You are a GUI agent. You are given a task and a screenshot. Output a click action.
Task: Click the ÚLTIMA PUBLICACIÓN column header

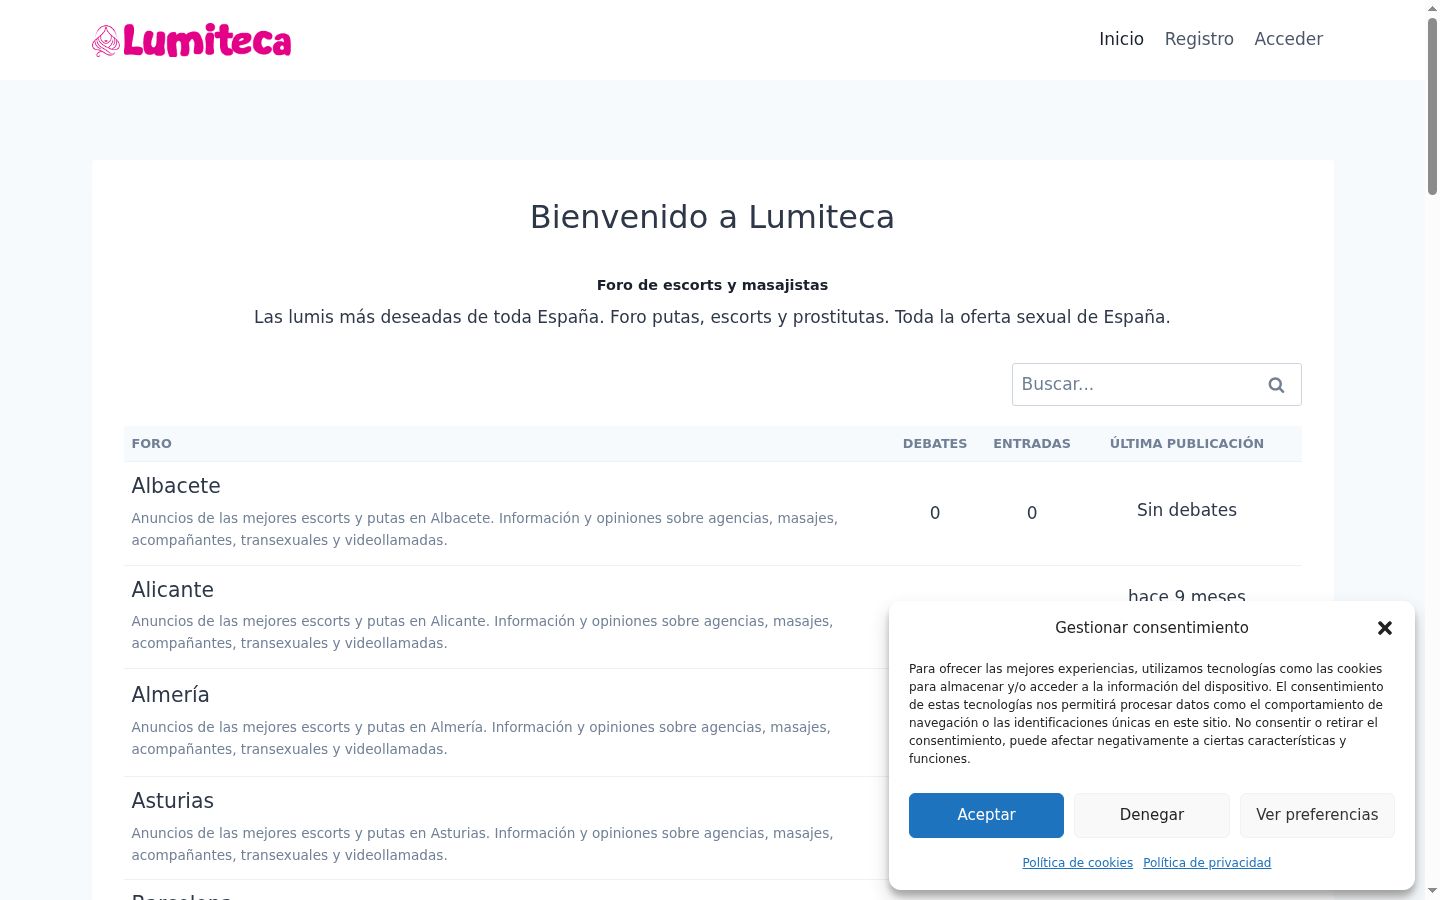[x=1187, y=444]
